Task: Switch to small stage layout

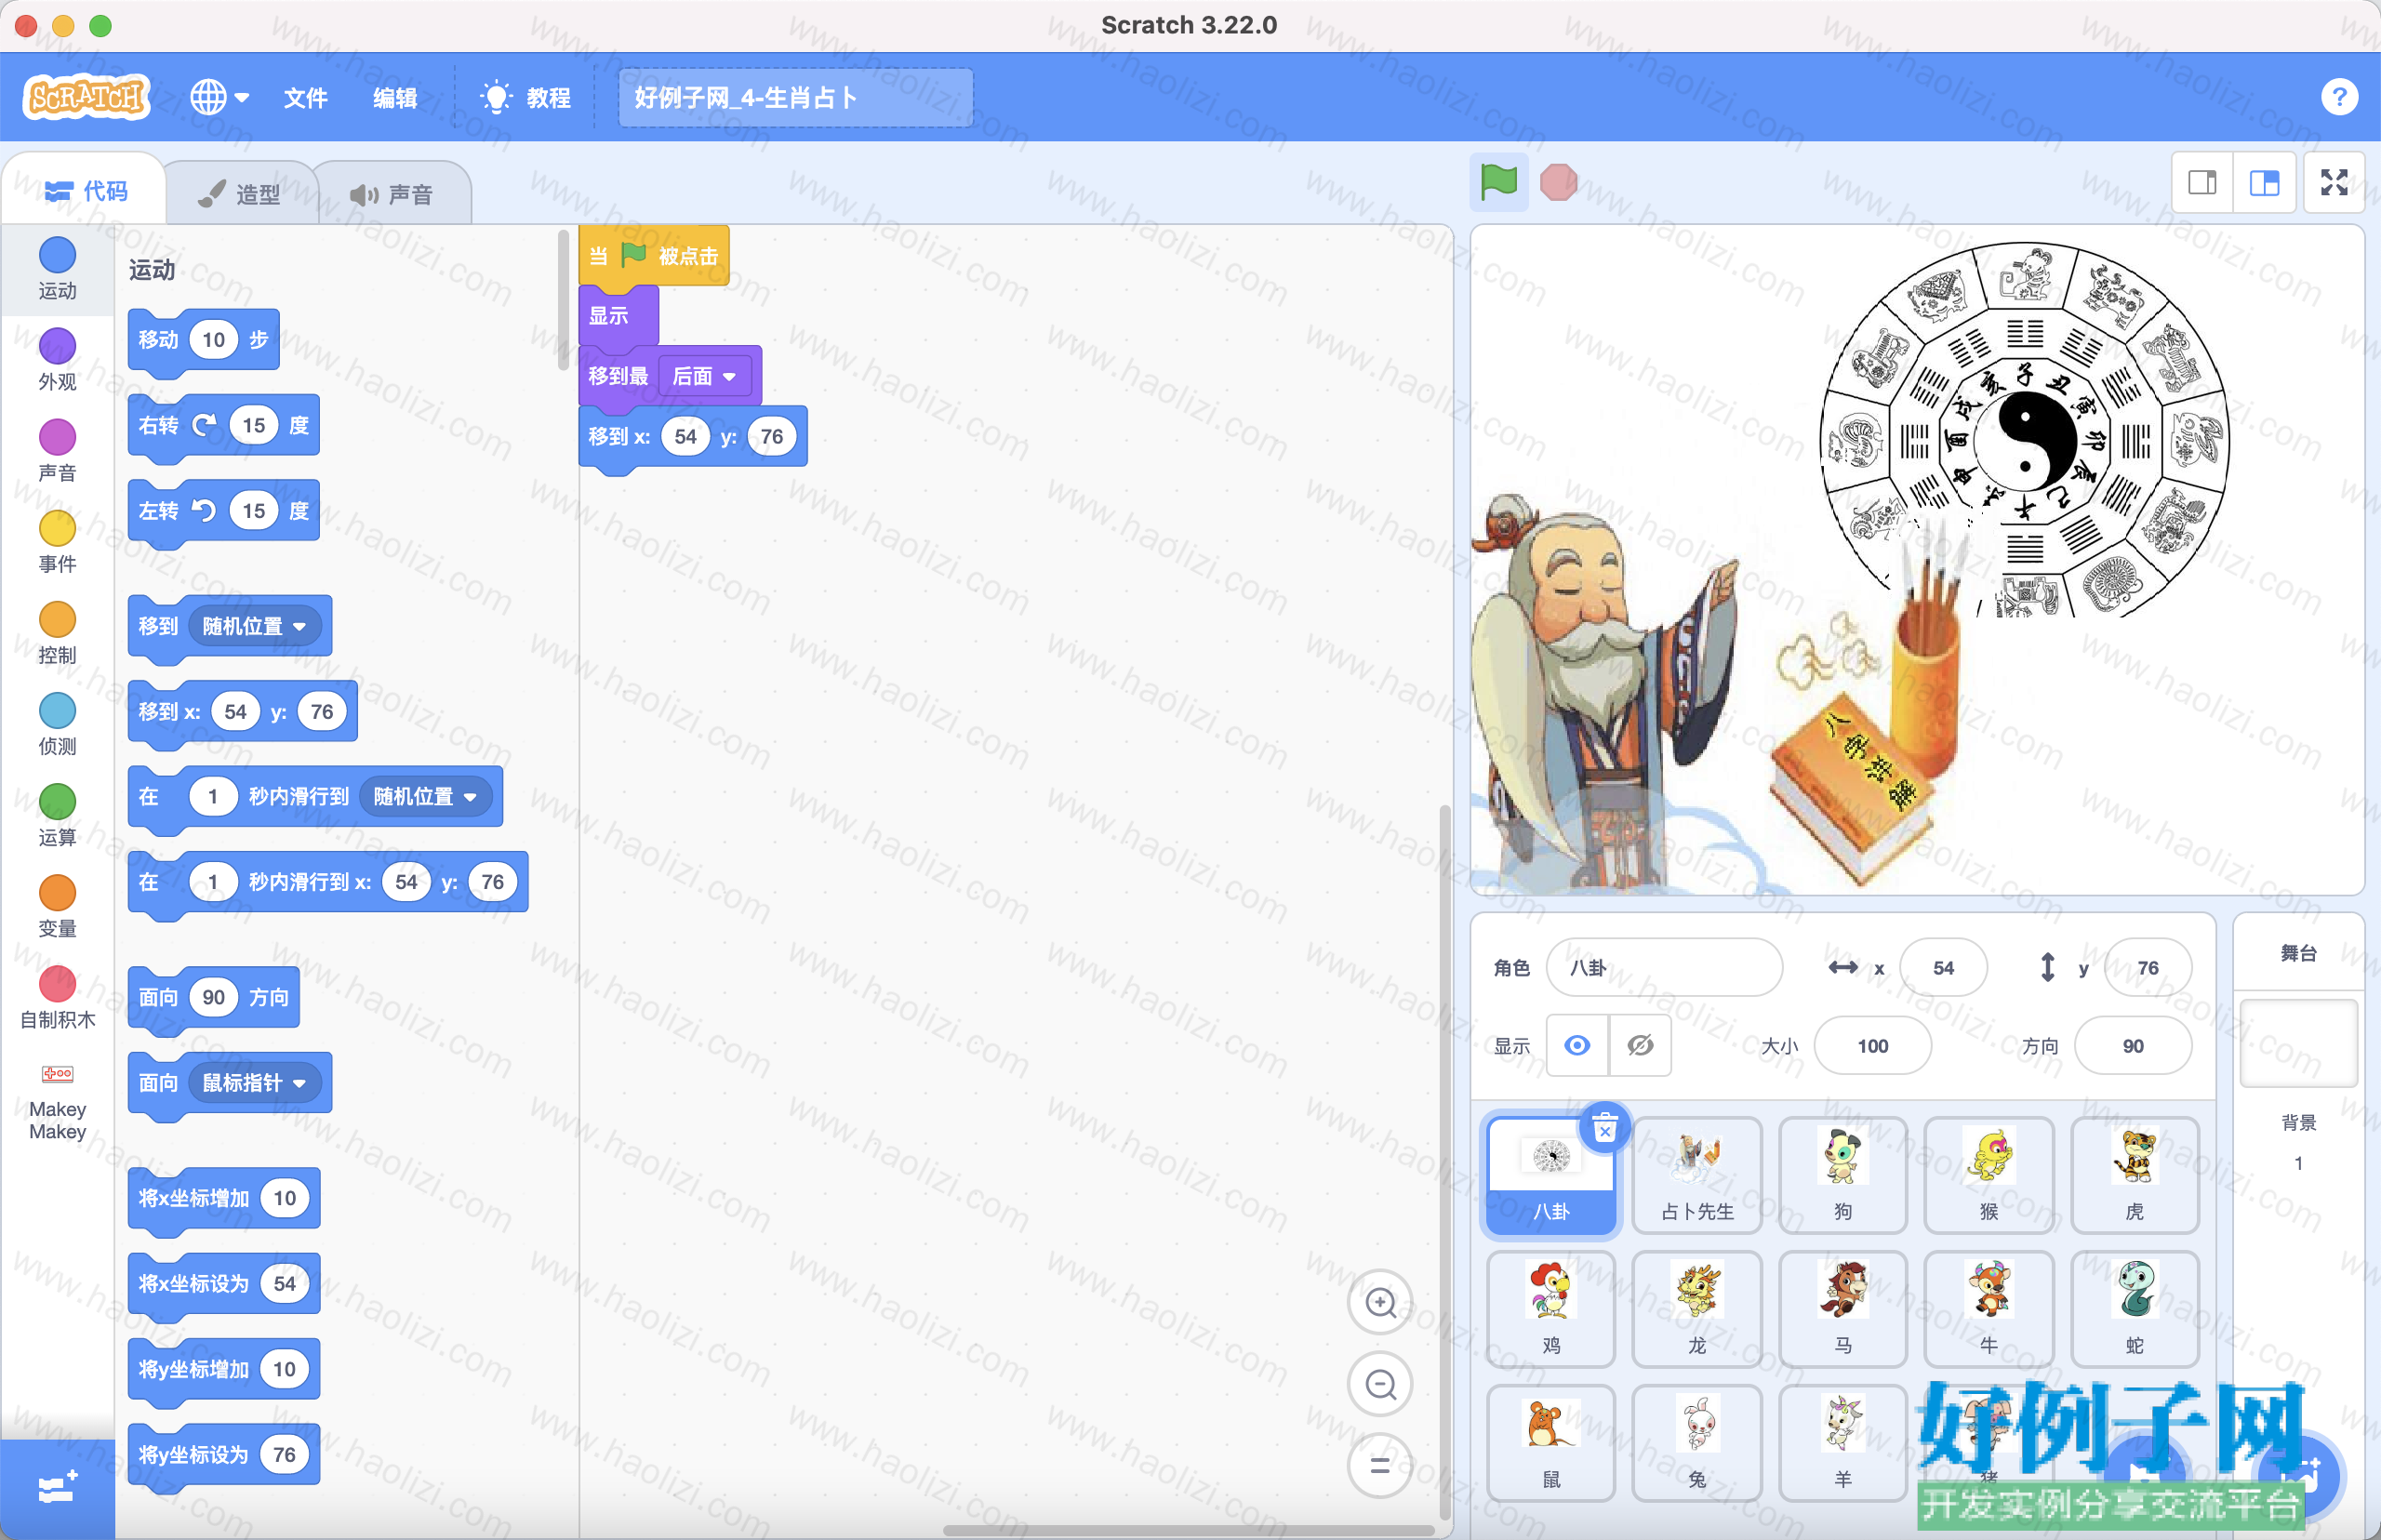Action: coord(2202,182)
